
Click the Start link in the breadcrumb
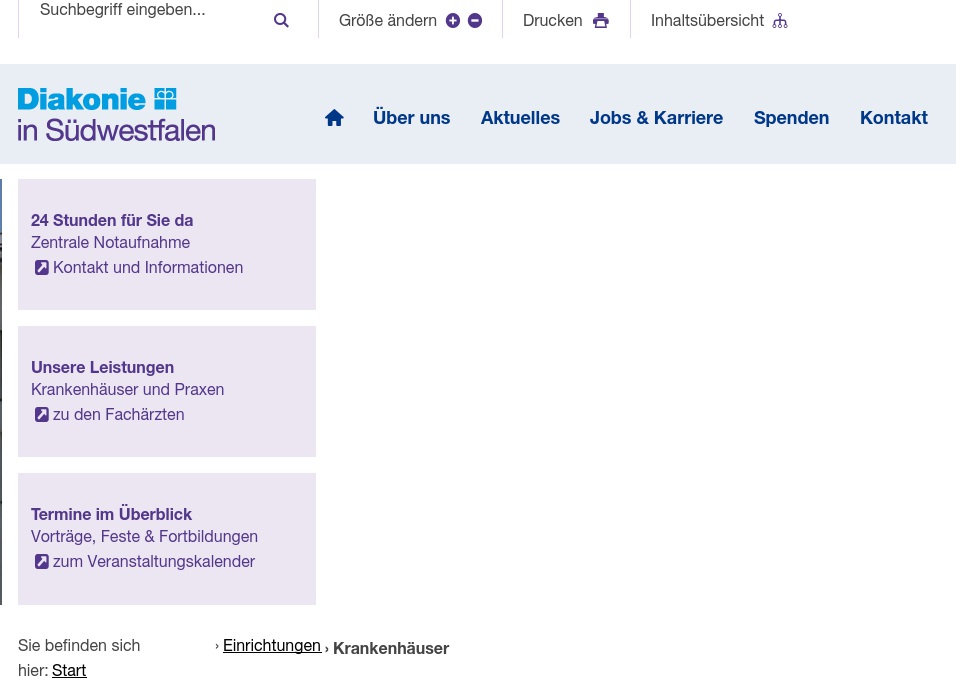pyautogui.click(x=69, y=670)
